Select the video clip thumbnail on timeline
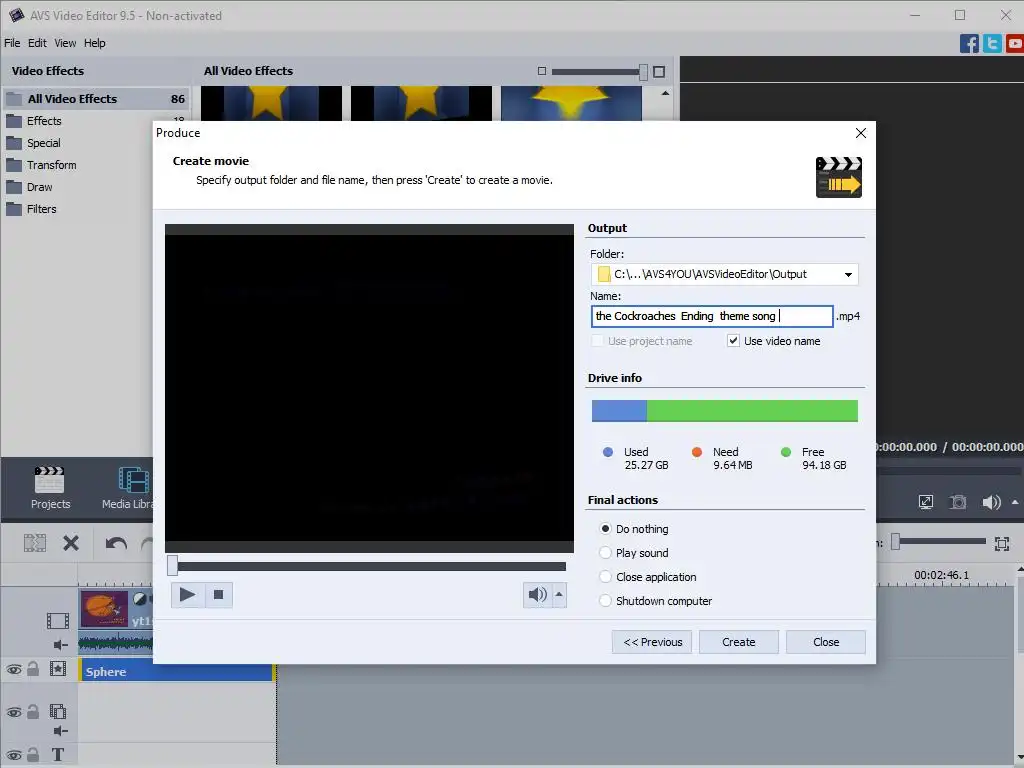Screen dimensions: 1024x768 [104, 609]
